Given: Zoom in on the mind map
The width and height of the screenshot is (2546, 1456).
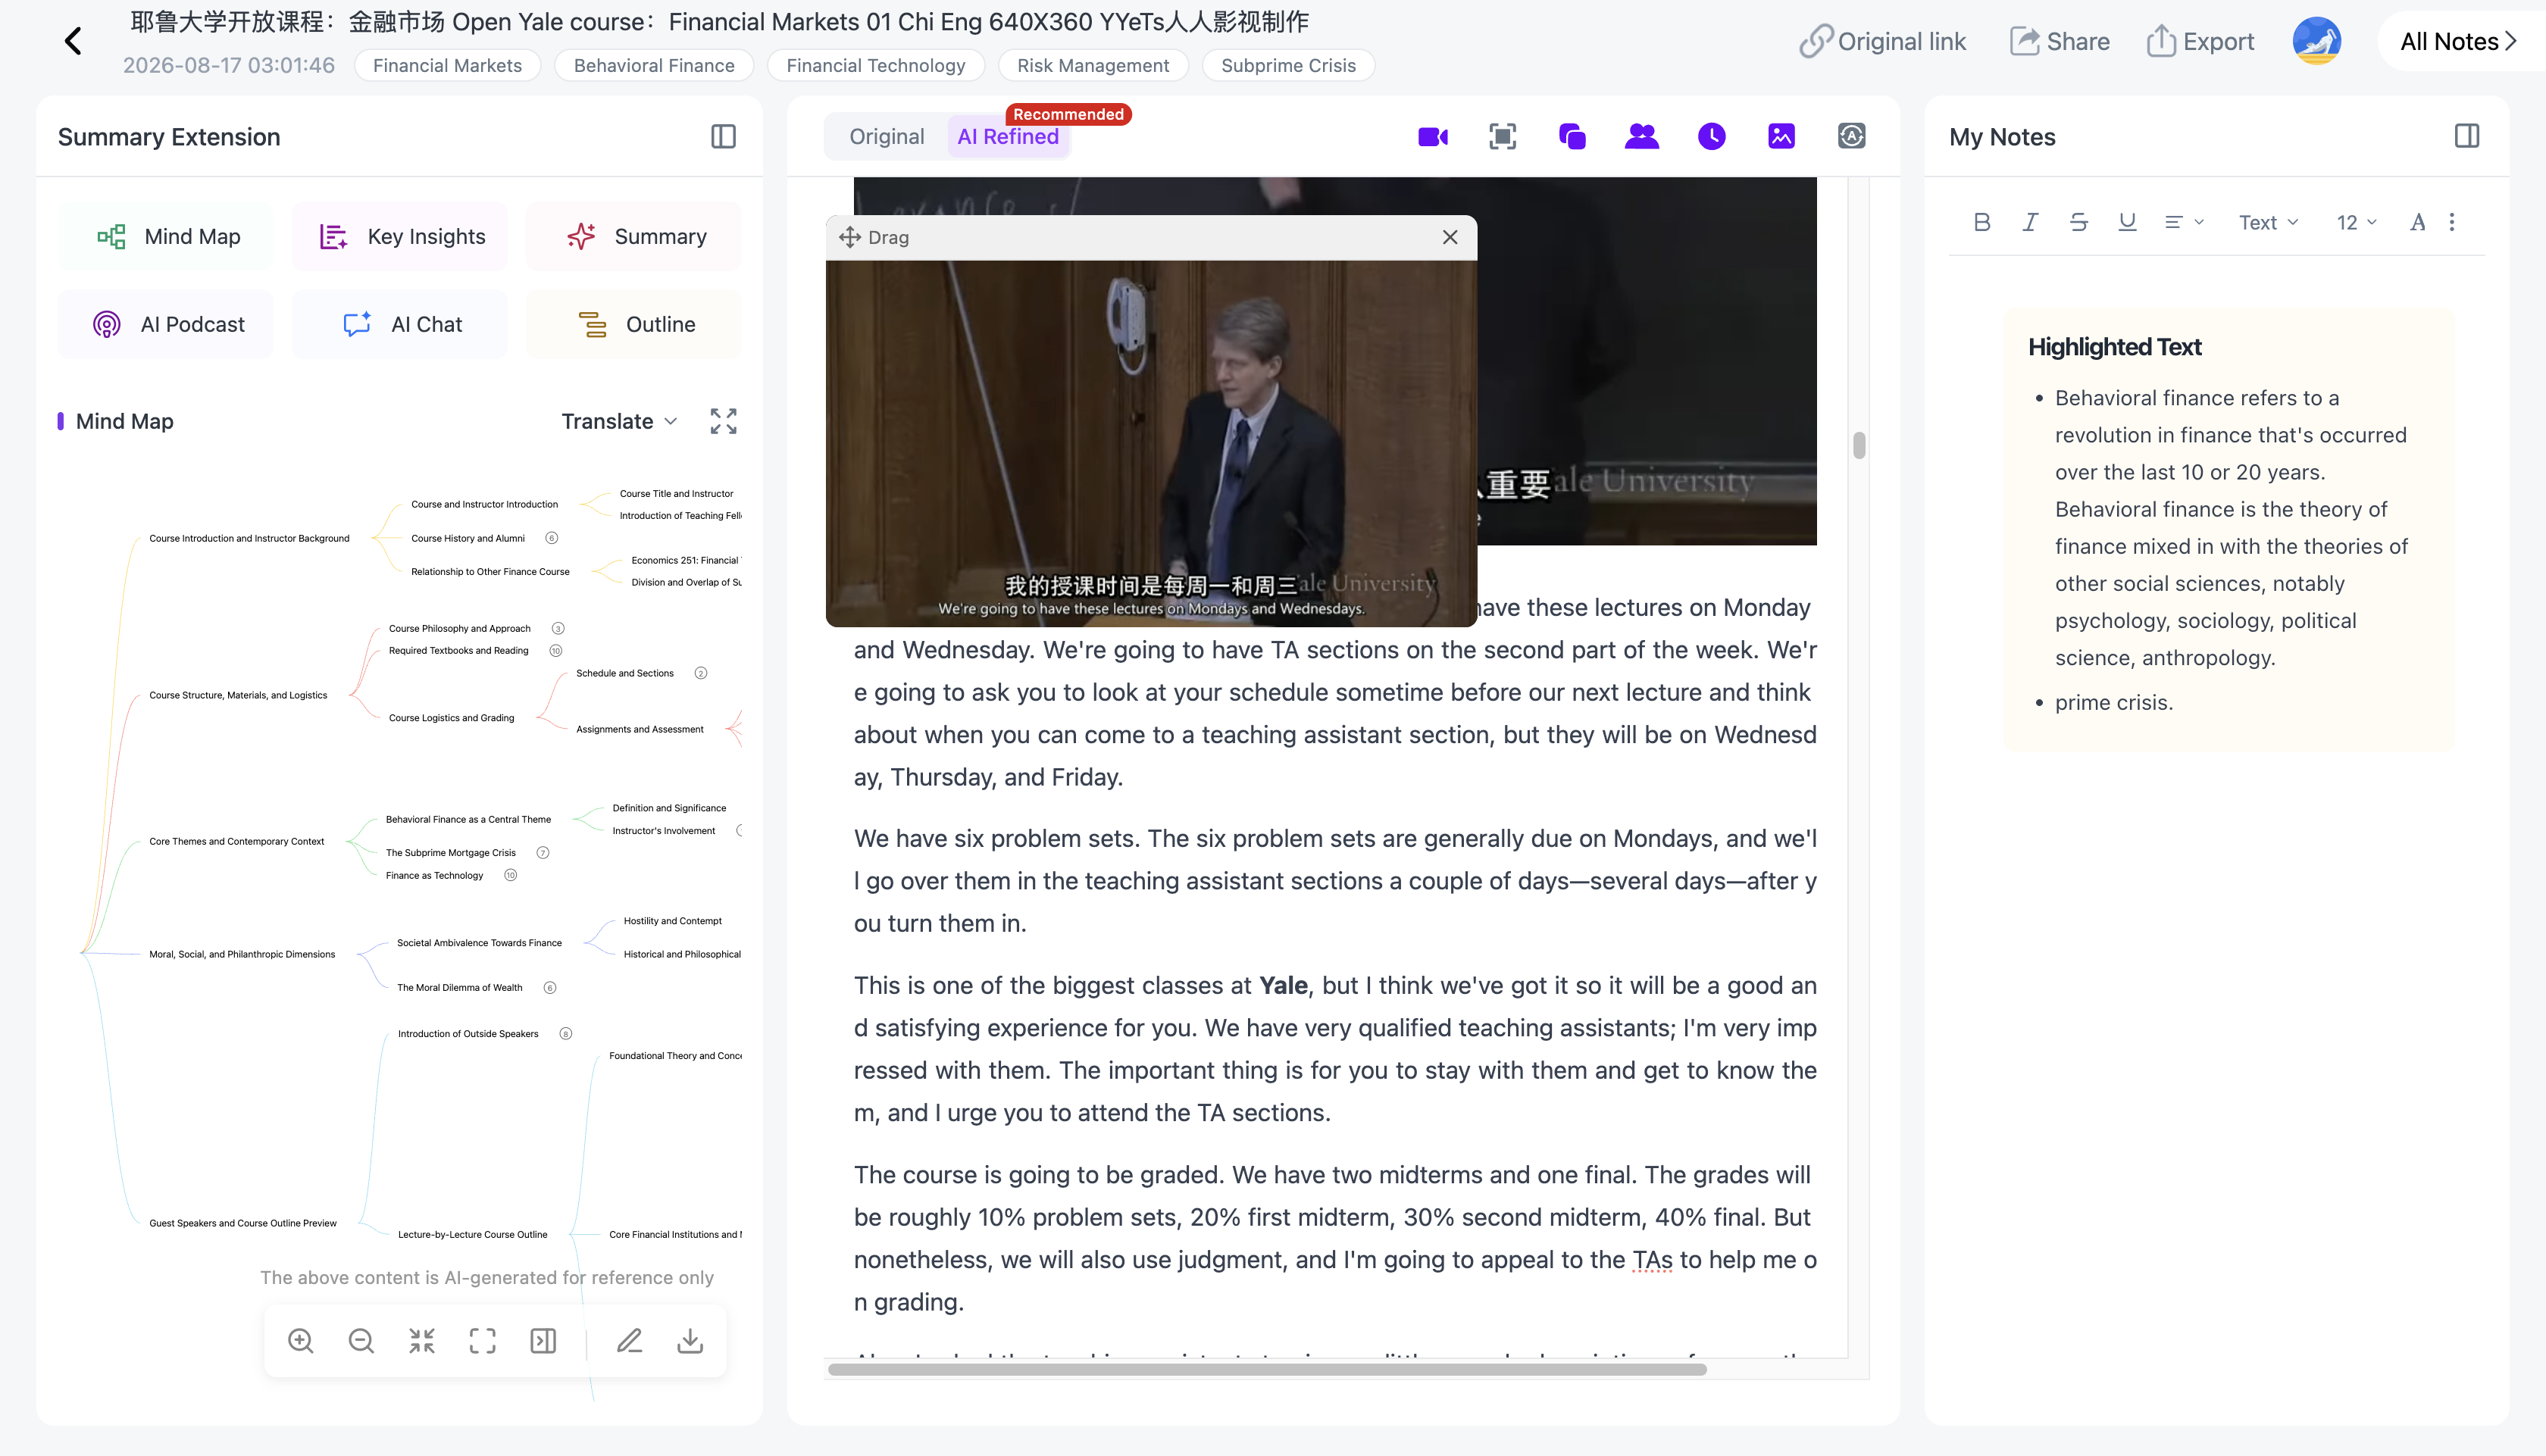Looking at the screenshot, I should tap(301, 1340).
